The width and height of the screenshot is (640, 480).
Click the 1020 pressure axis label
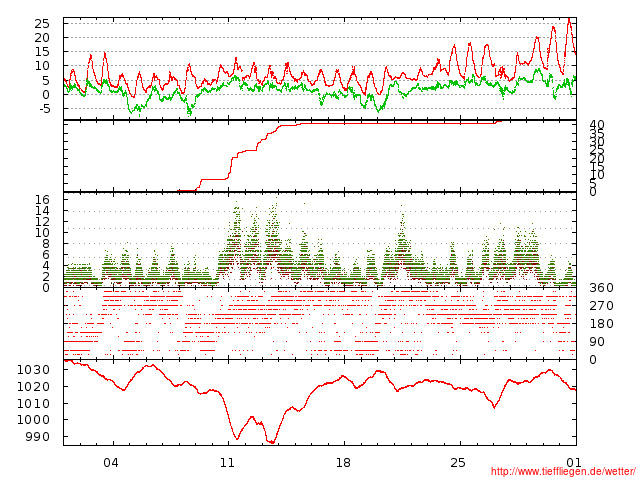[x=33, y=387]
